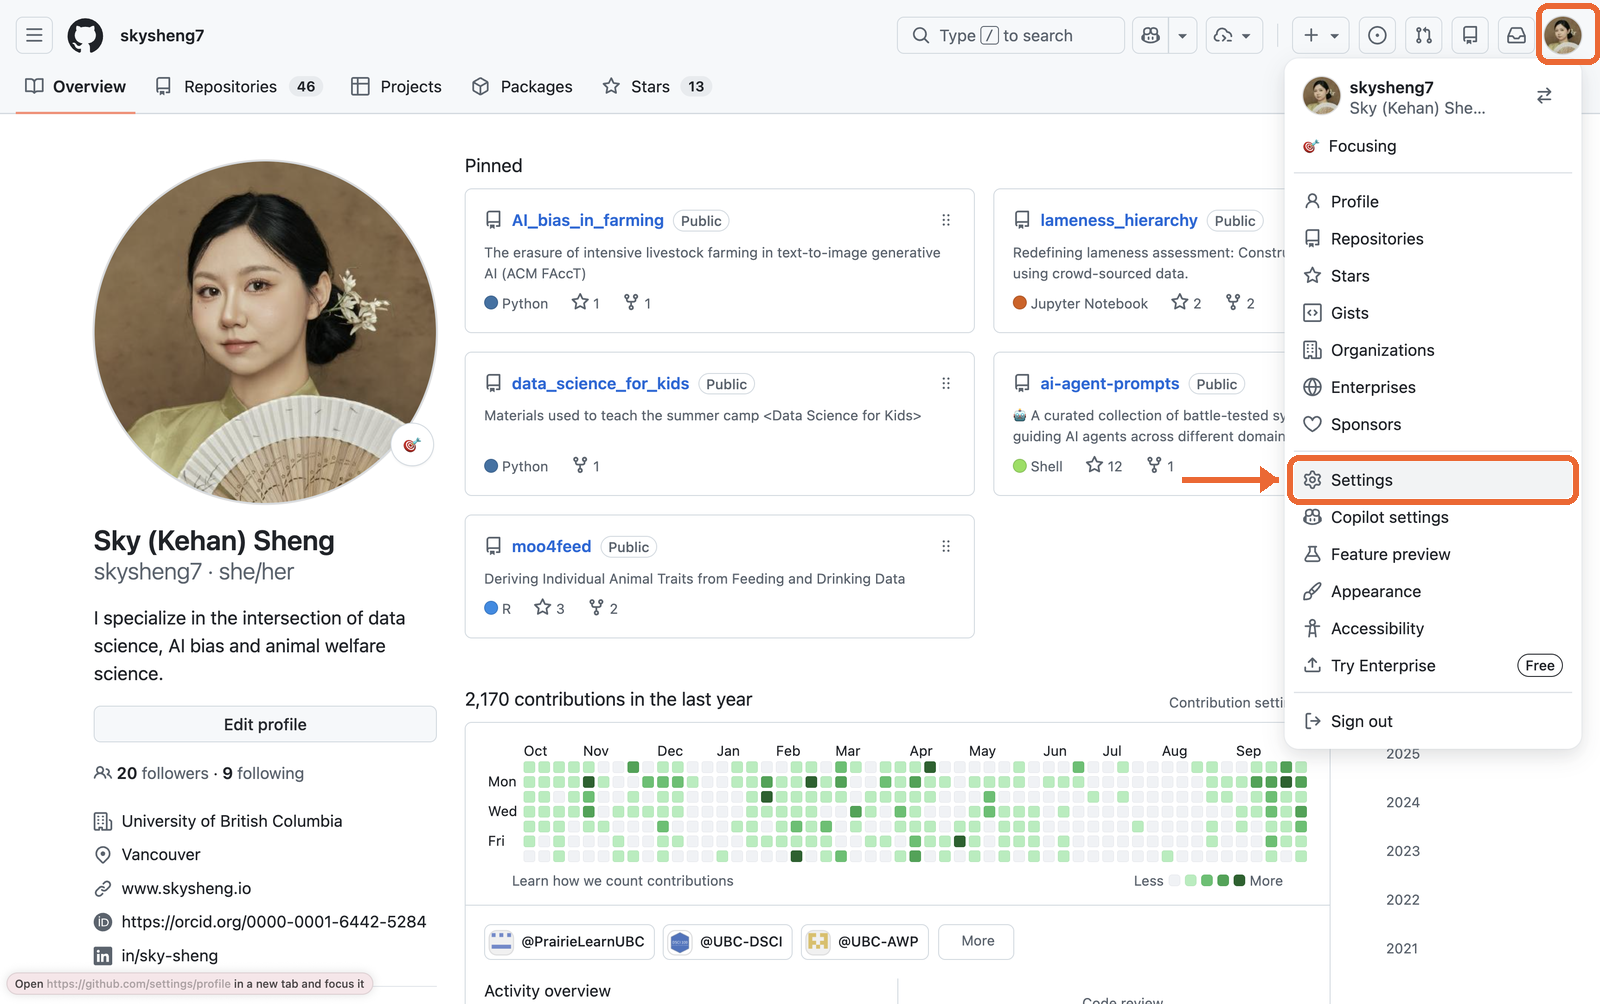Select Copilot settings from the menu

[1433, 517]
